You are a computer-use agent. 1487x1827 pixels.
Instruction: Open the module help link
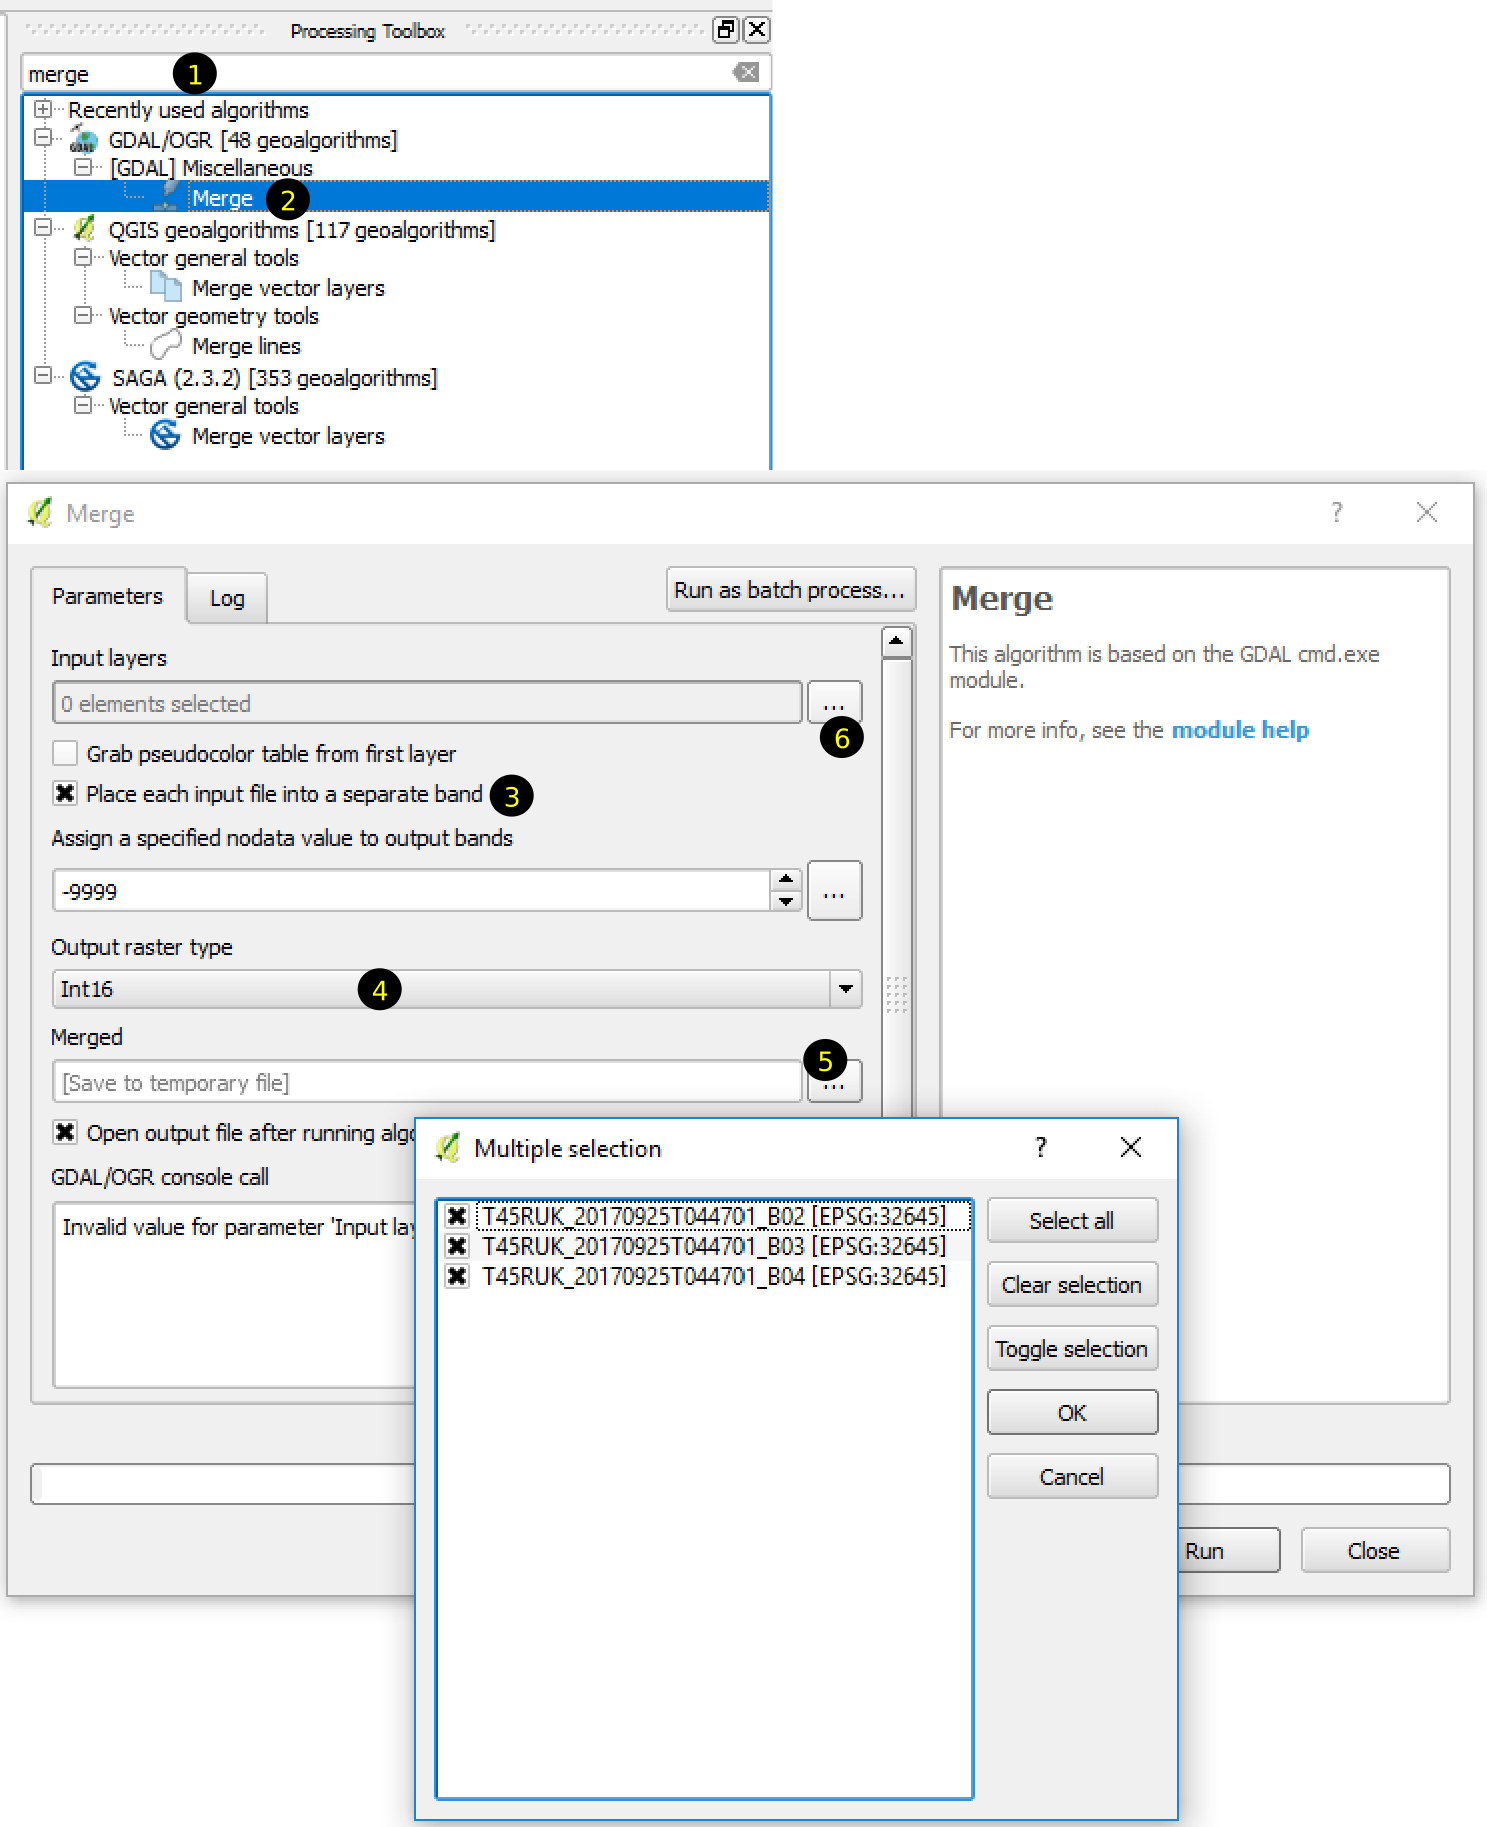click(x=1239, y=730)
